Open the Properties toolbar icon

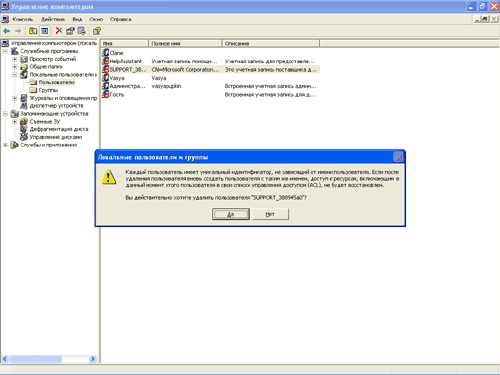pos(70,31)
